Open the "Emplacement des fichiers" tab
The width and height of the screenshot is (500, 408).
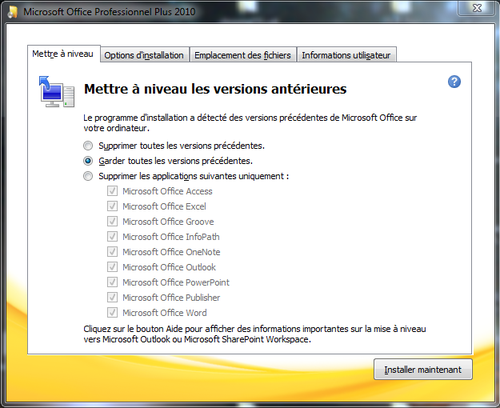[x=243, y=55]
